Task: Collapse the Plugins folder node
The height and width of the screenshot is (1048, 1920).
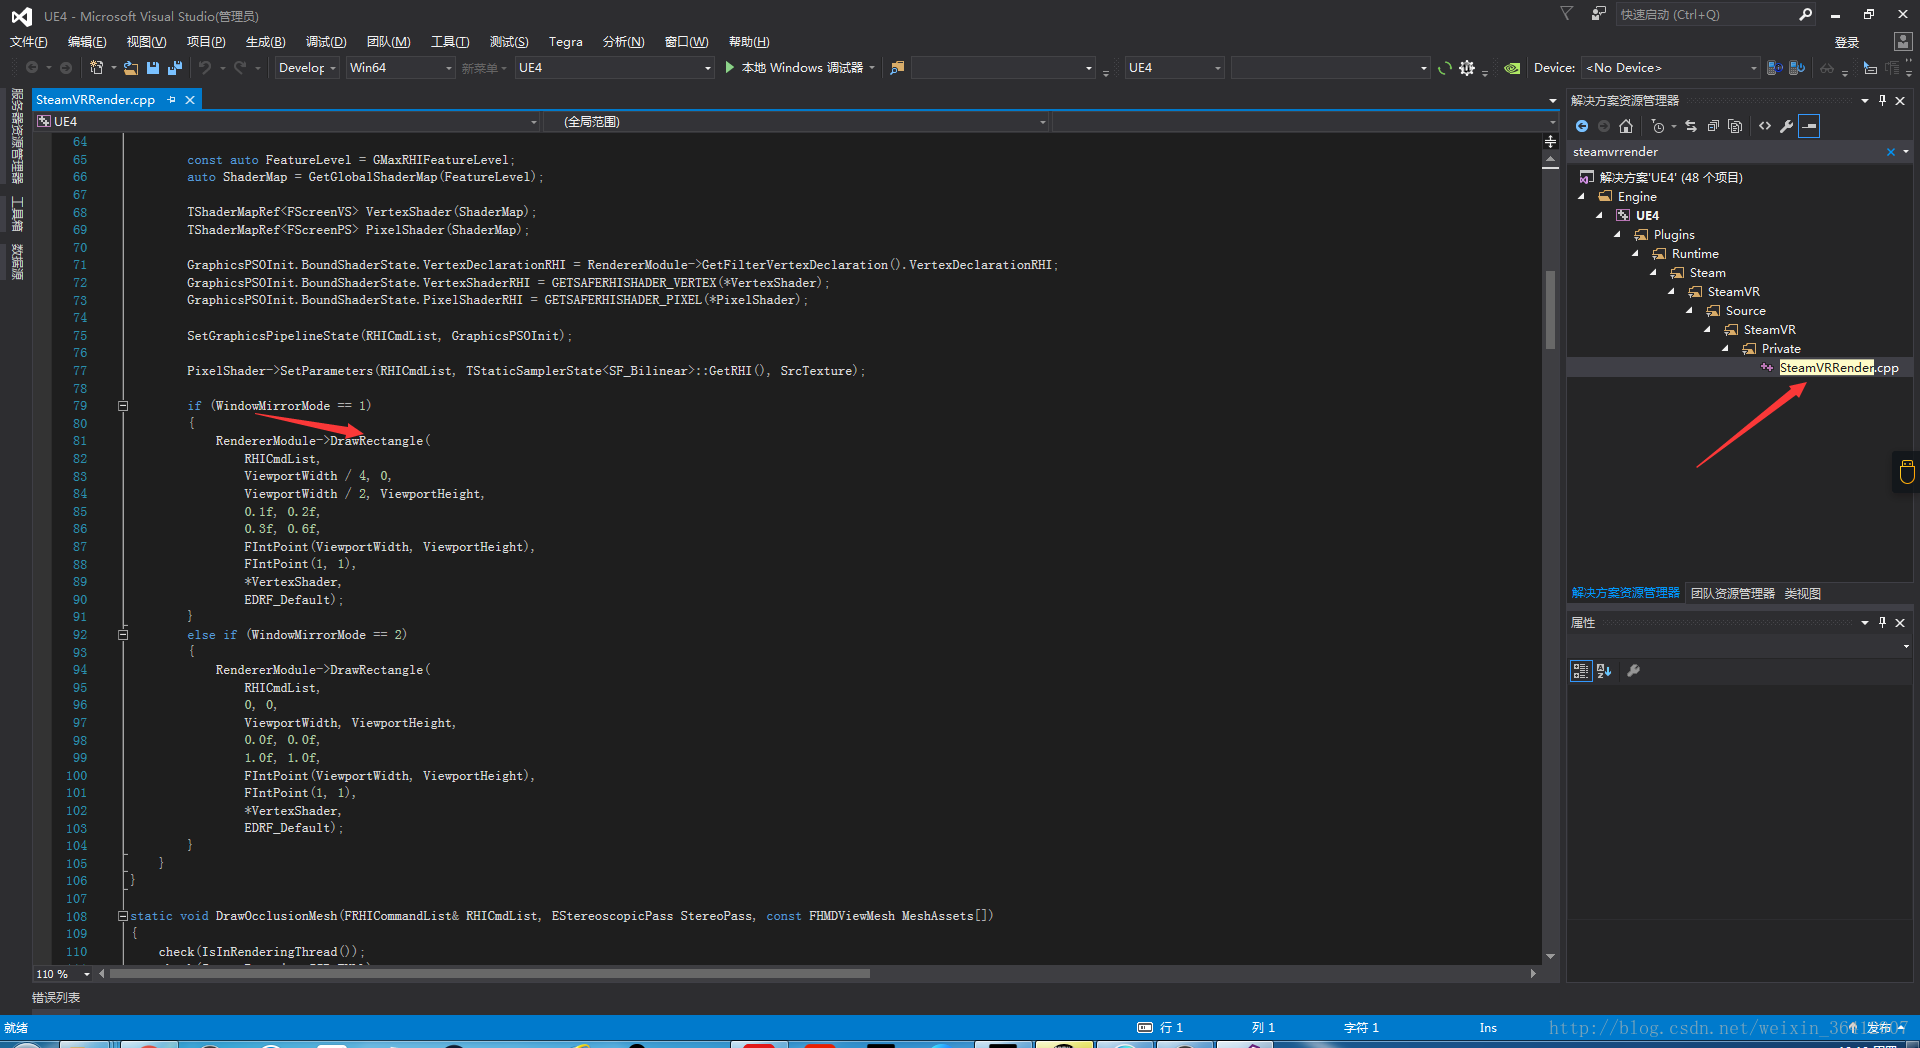Action: click(x=1617, y=235)
